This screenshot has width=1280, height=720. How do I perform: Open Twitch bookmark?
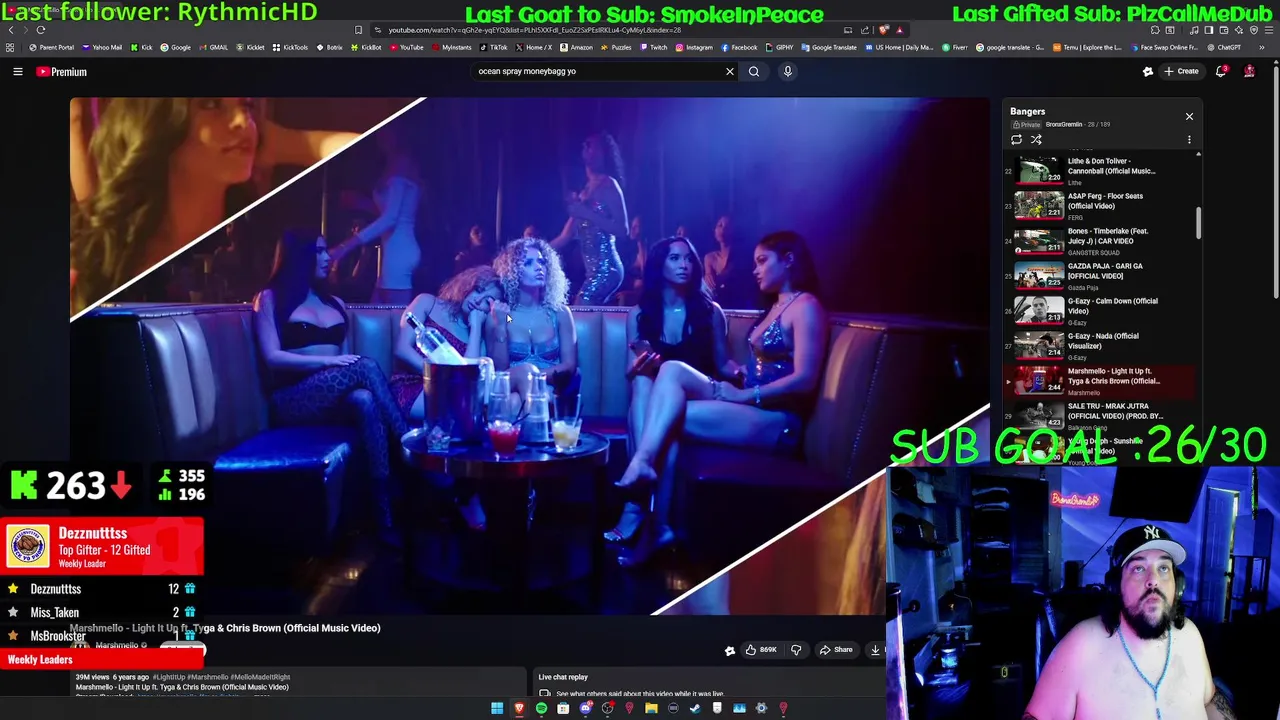[654, 47]
